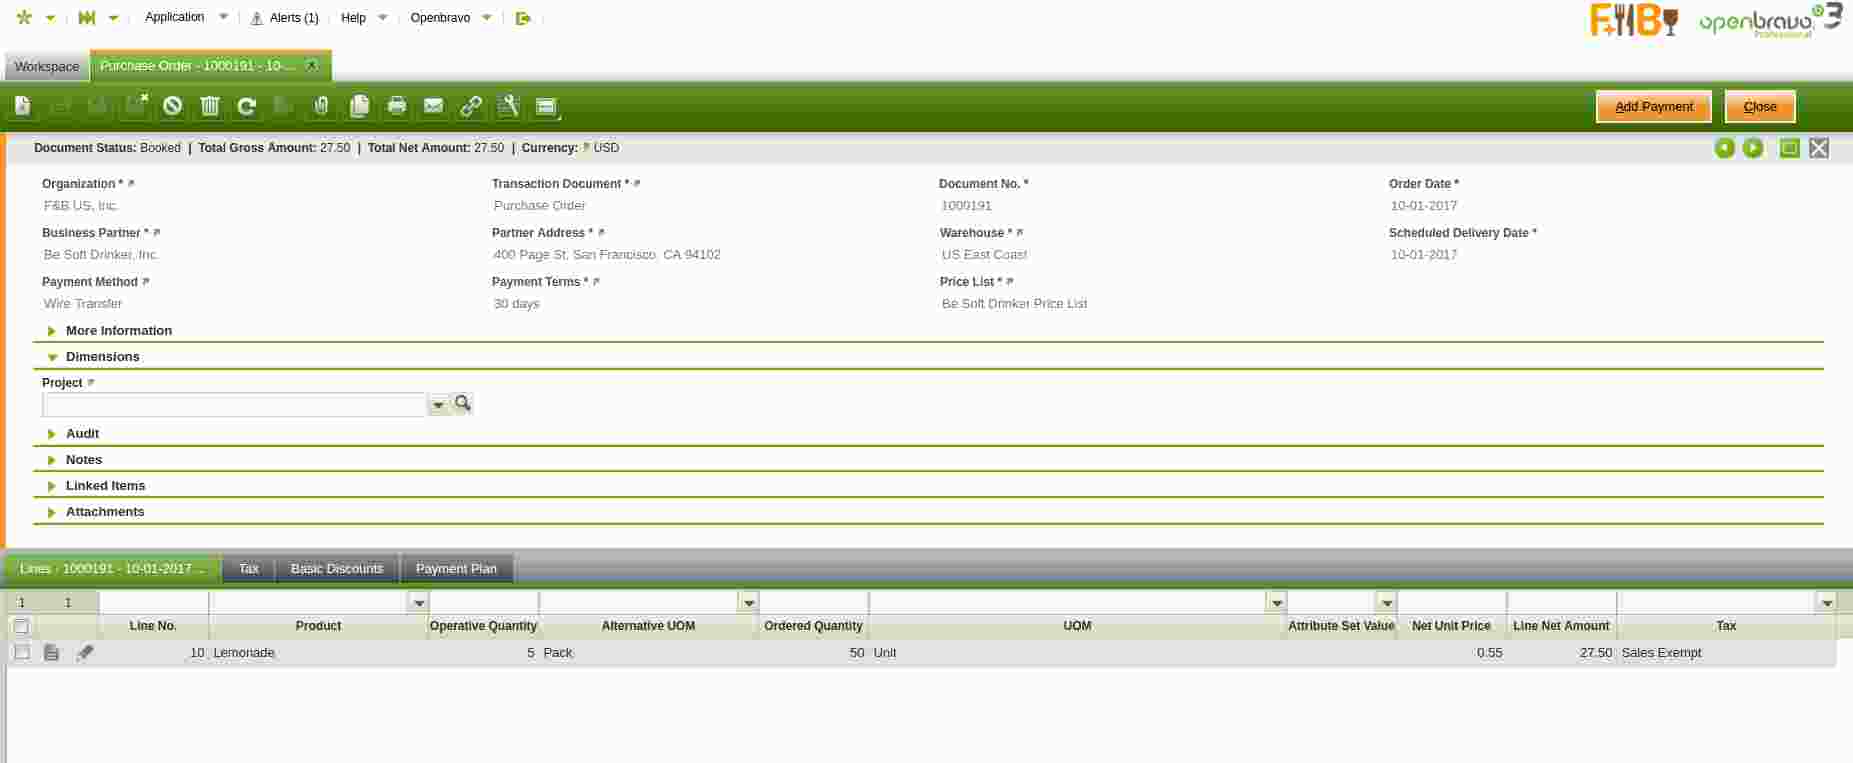Collapse the Dimensions section
The height and width of the screenshot is (763, 1853).
102,357
